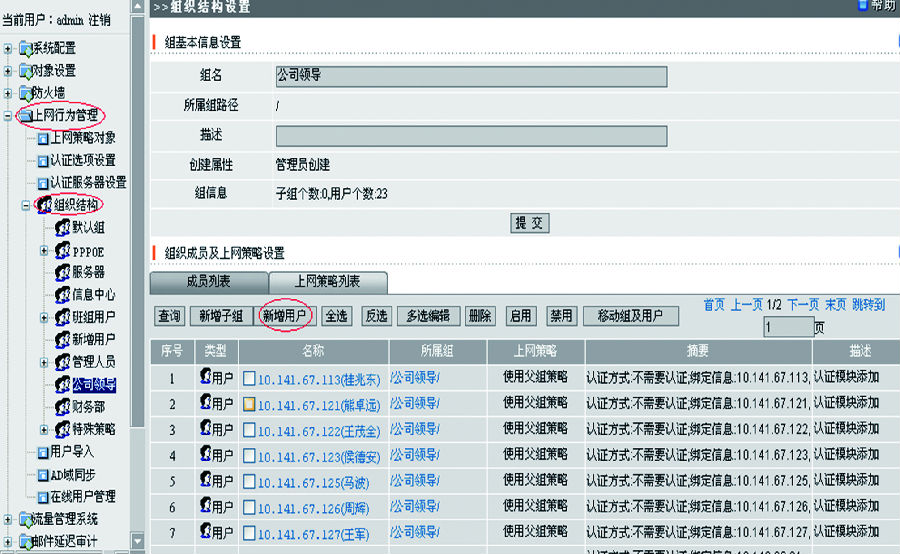
Task: Collapse the 上网行为管理 tree node
Action: (8, 116)
